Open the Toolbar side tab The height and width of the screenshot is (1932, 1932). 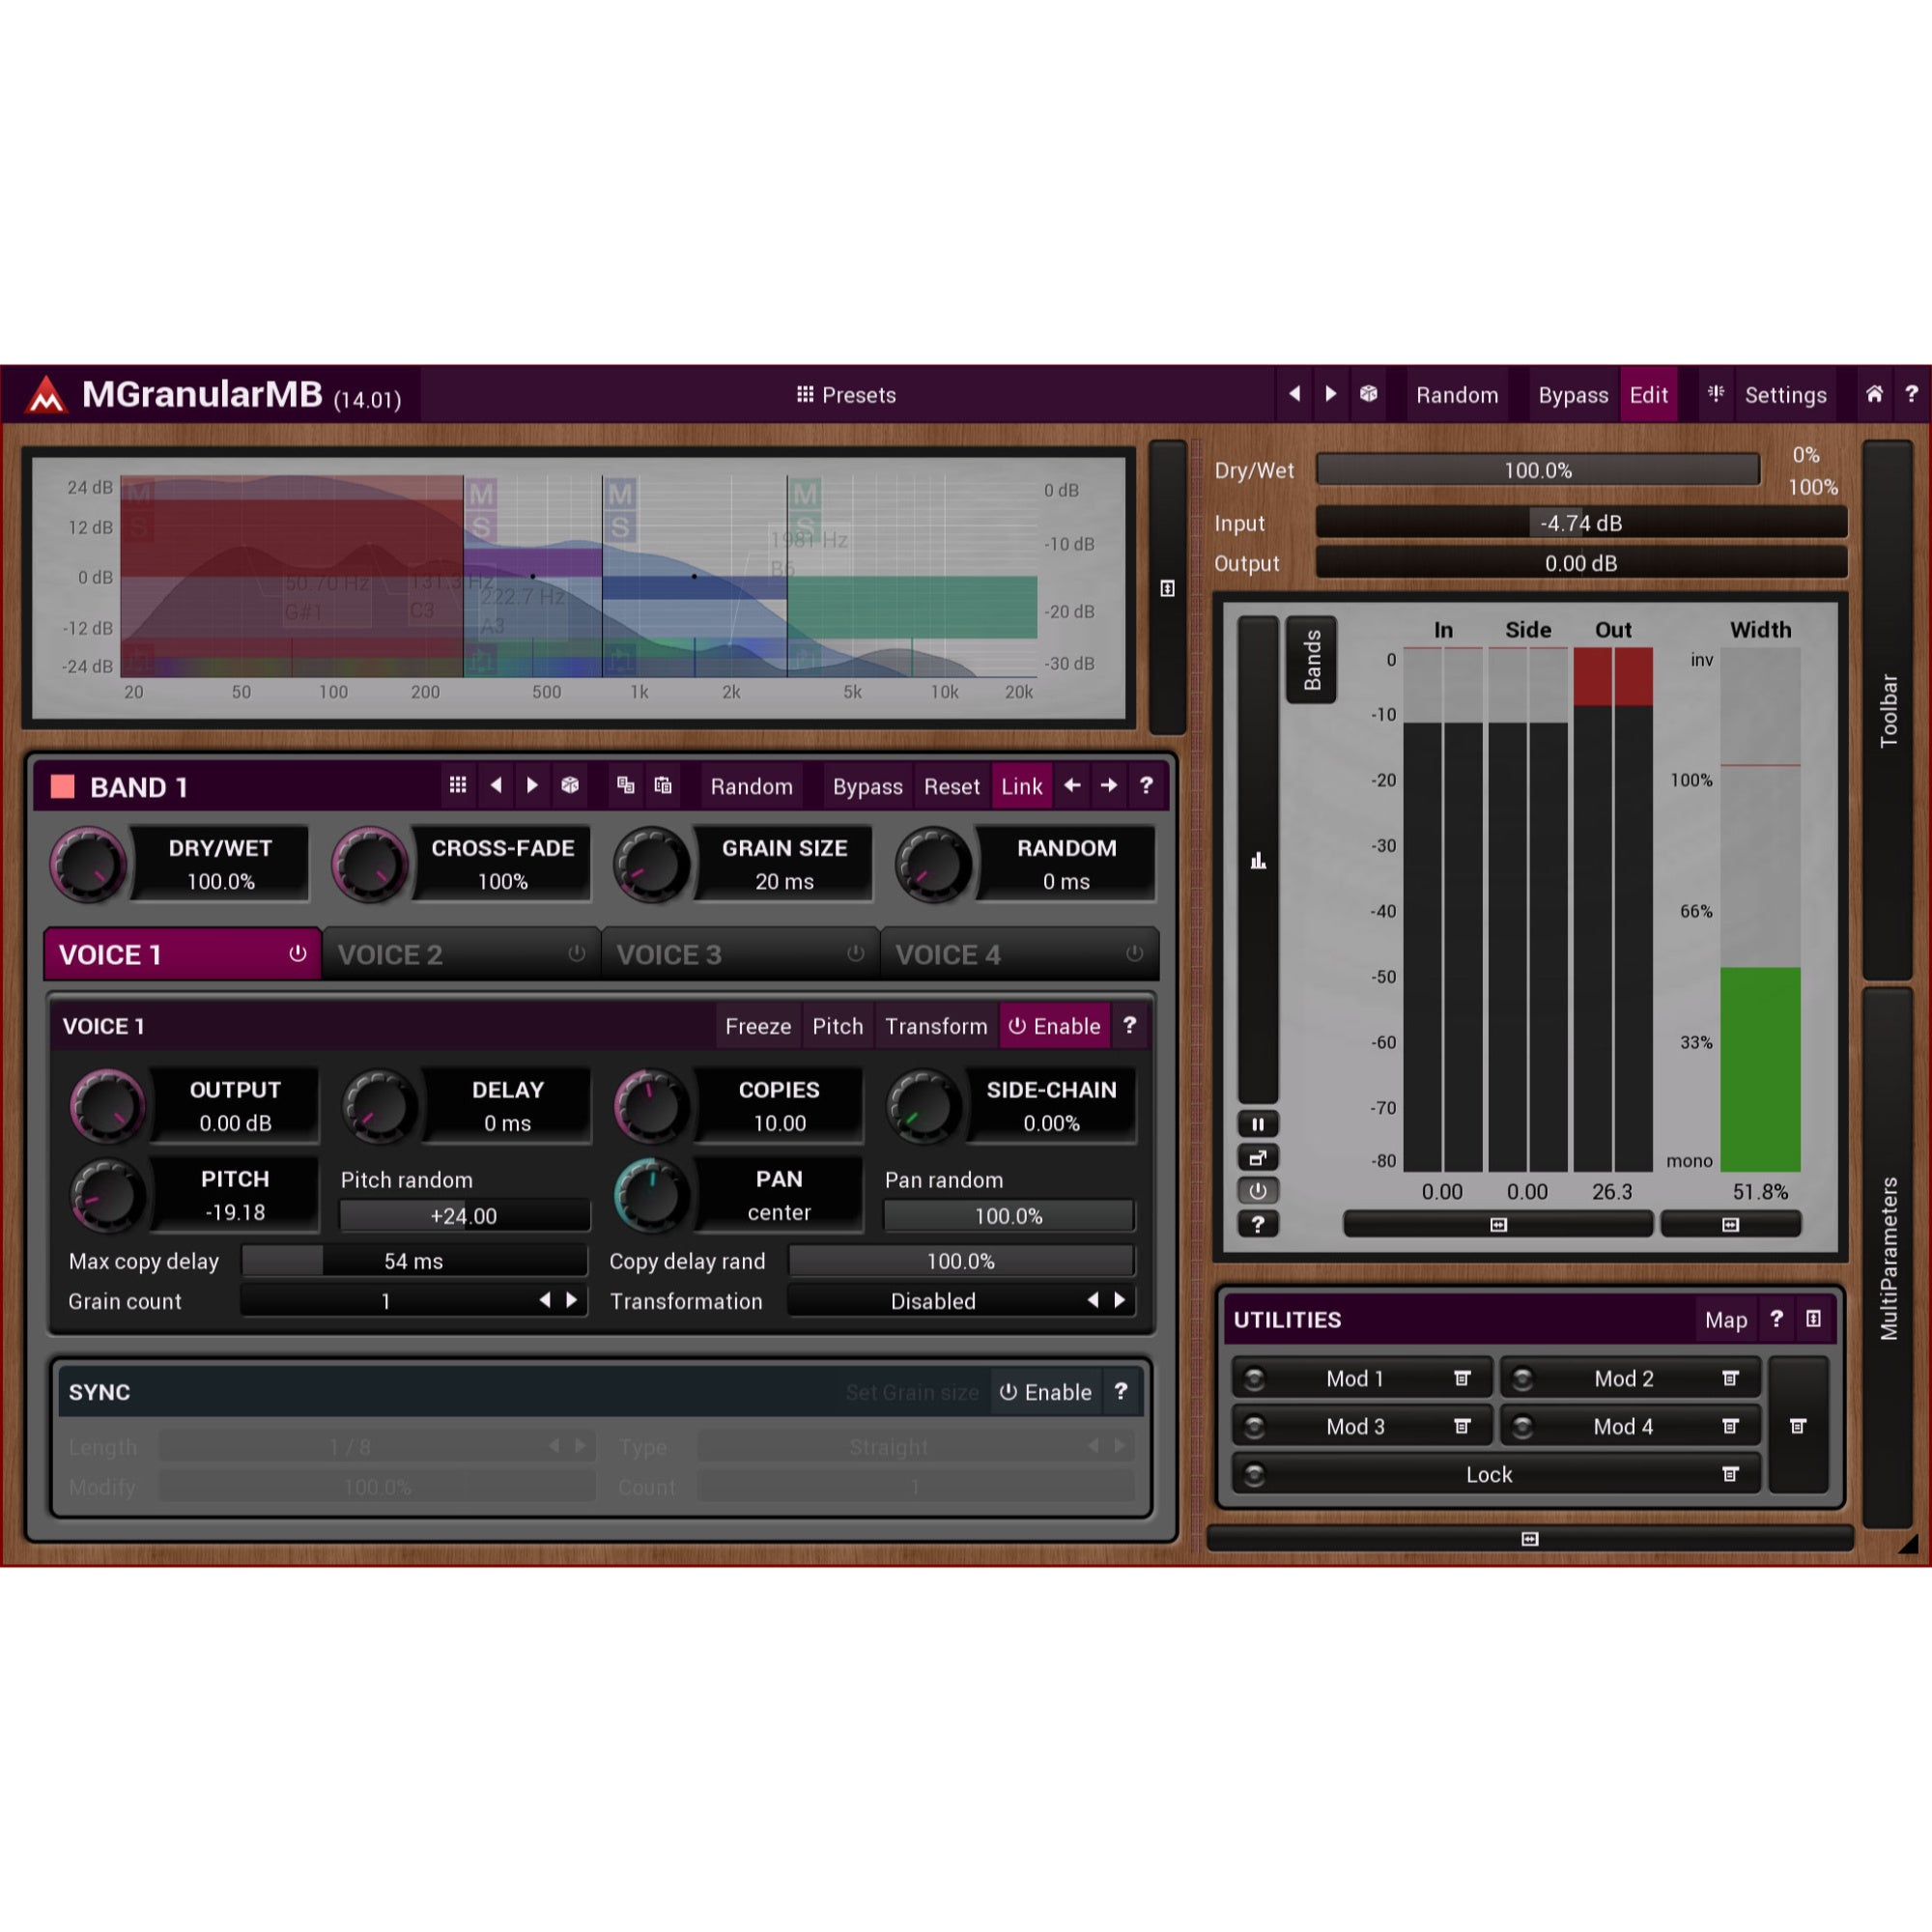tap(1888, 710)
